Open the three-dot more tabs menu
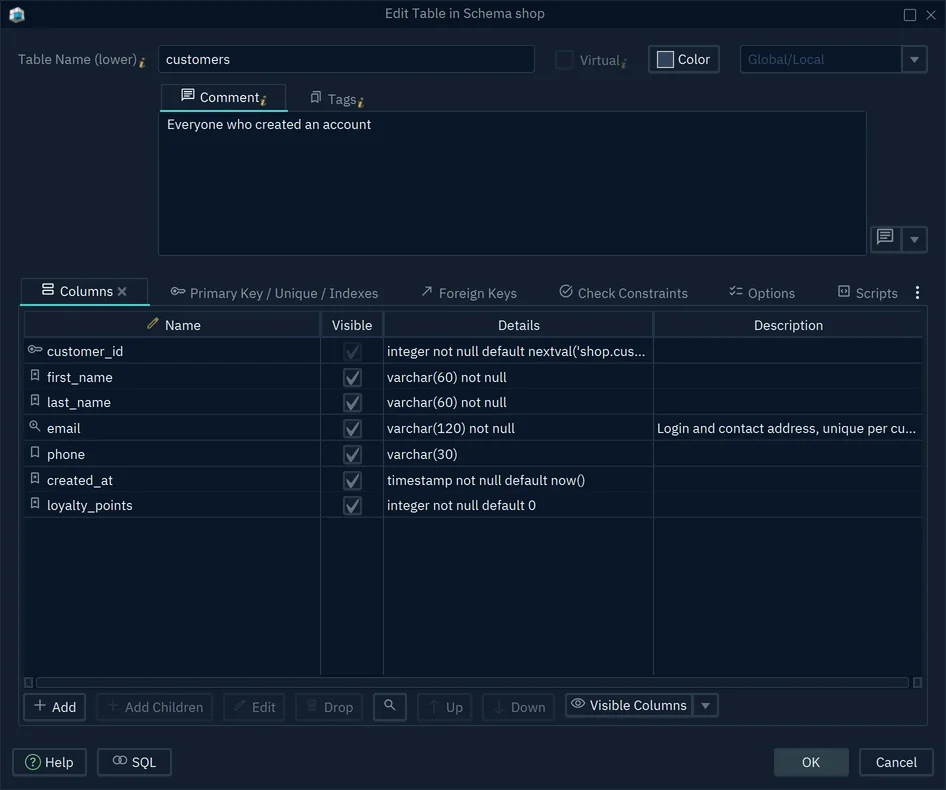The height and width of the screenshot is (790, 946). (x=917, y=293)
